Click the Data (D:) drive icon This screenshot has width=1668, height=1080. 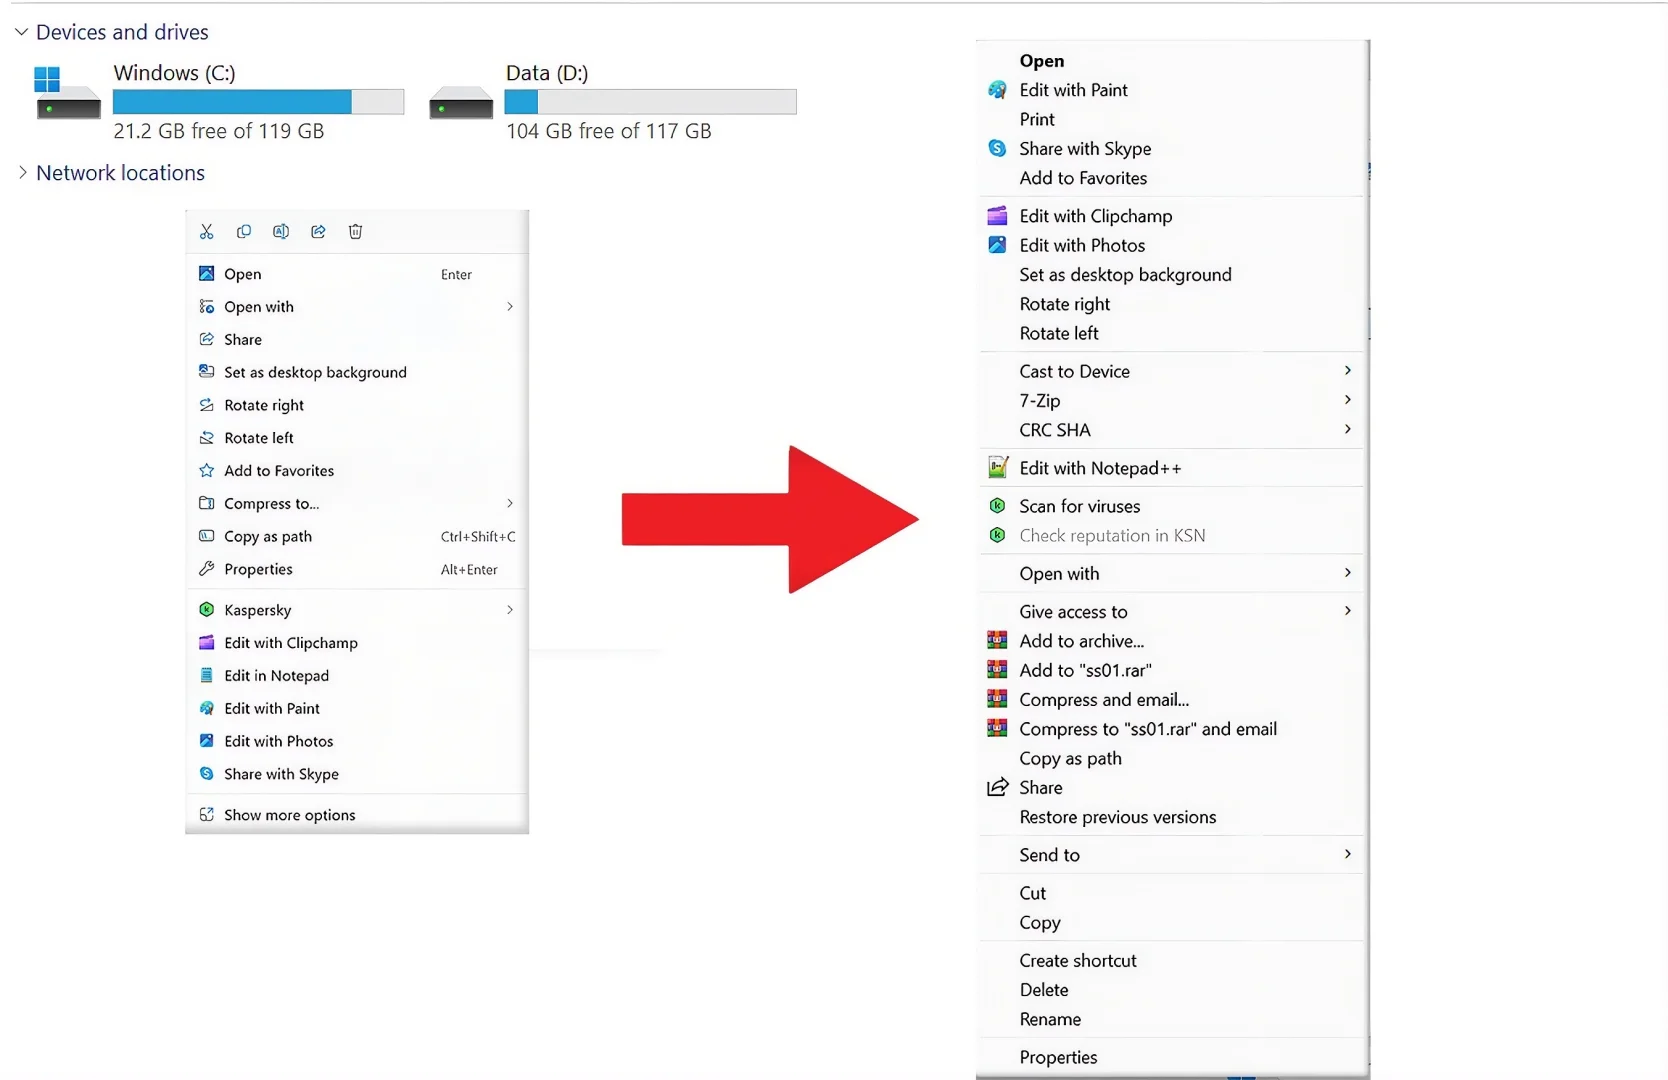coord(461,103)
